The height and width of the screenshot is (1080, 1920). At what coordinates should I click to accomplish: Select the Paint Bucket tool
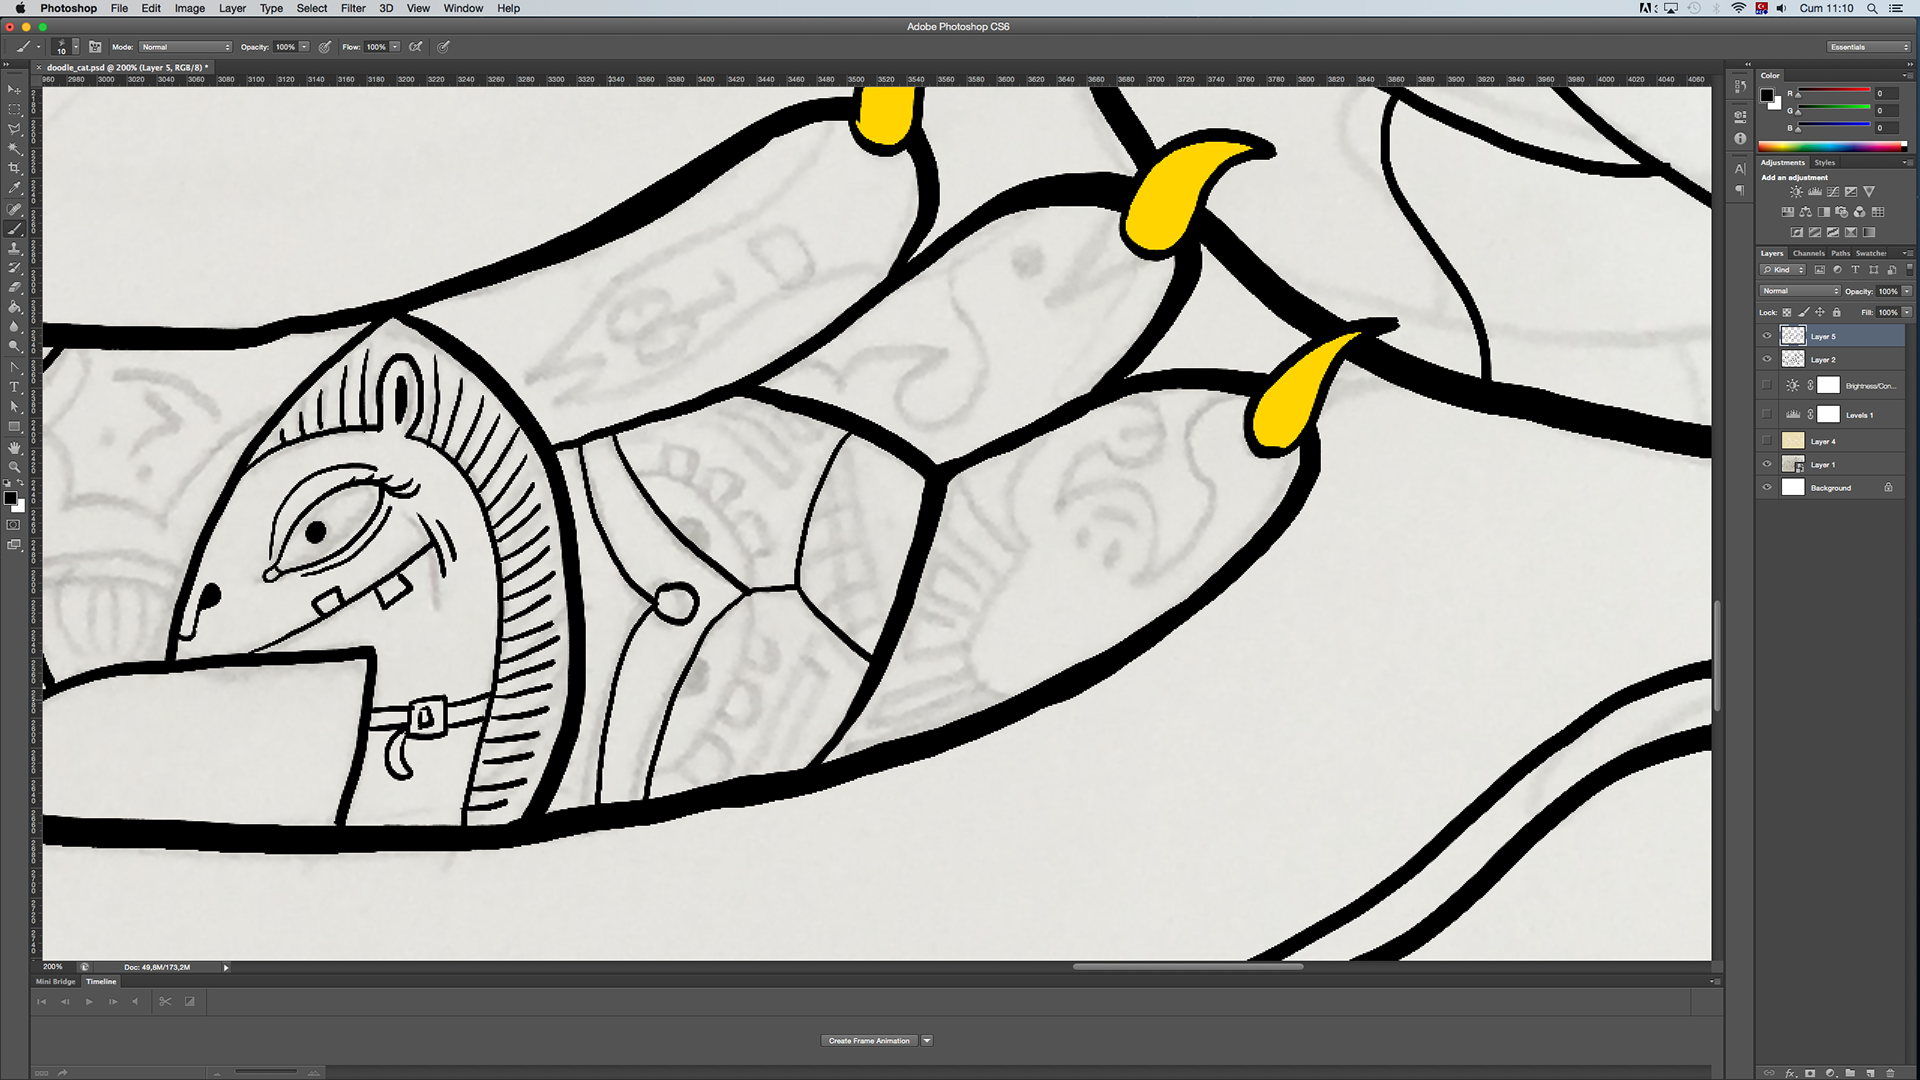[14, 307]
